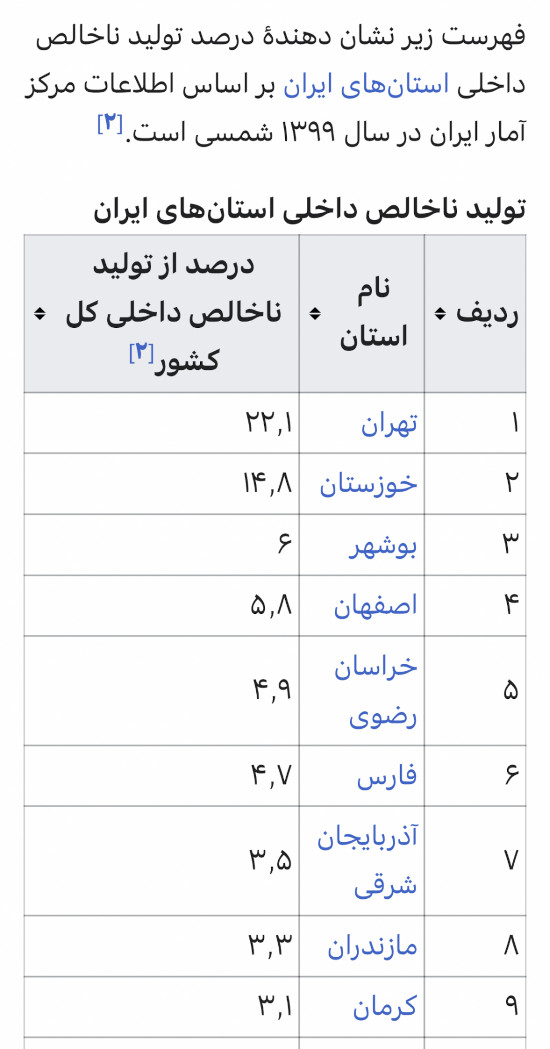Open citation [۲] after شمسی است
The image size is (550, 1049).
point(109,124)
